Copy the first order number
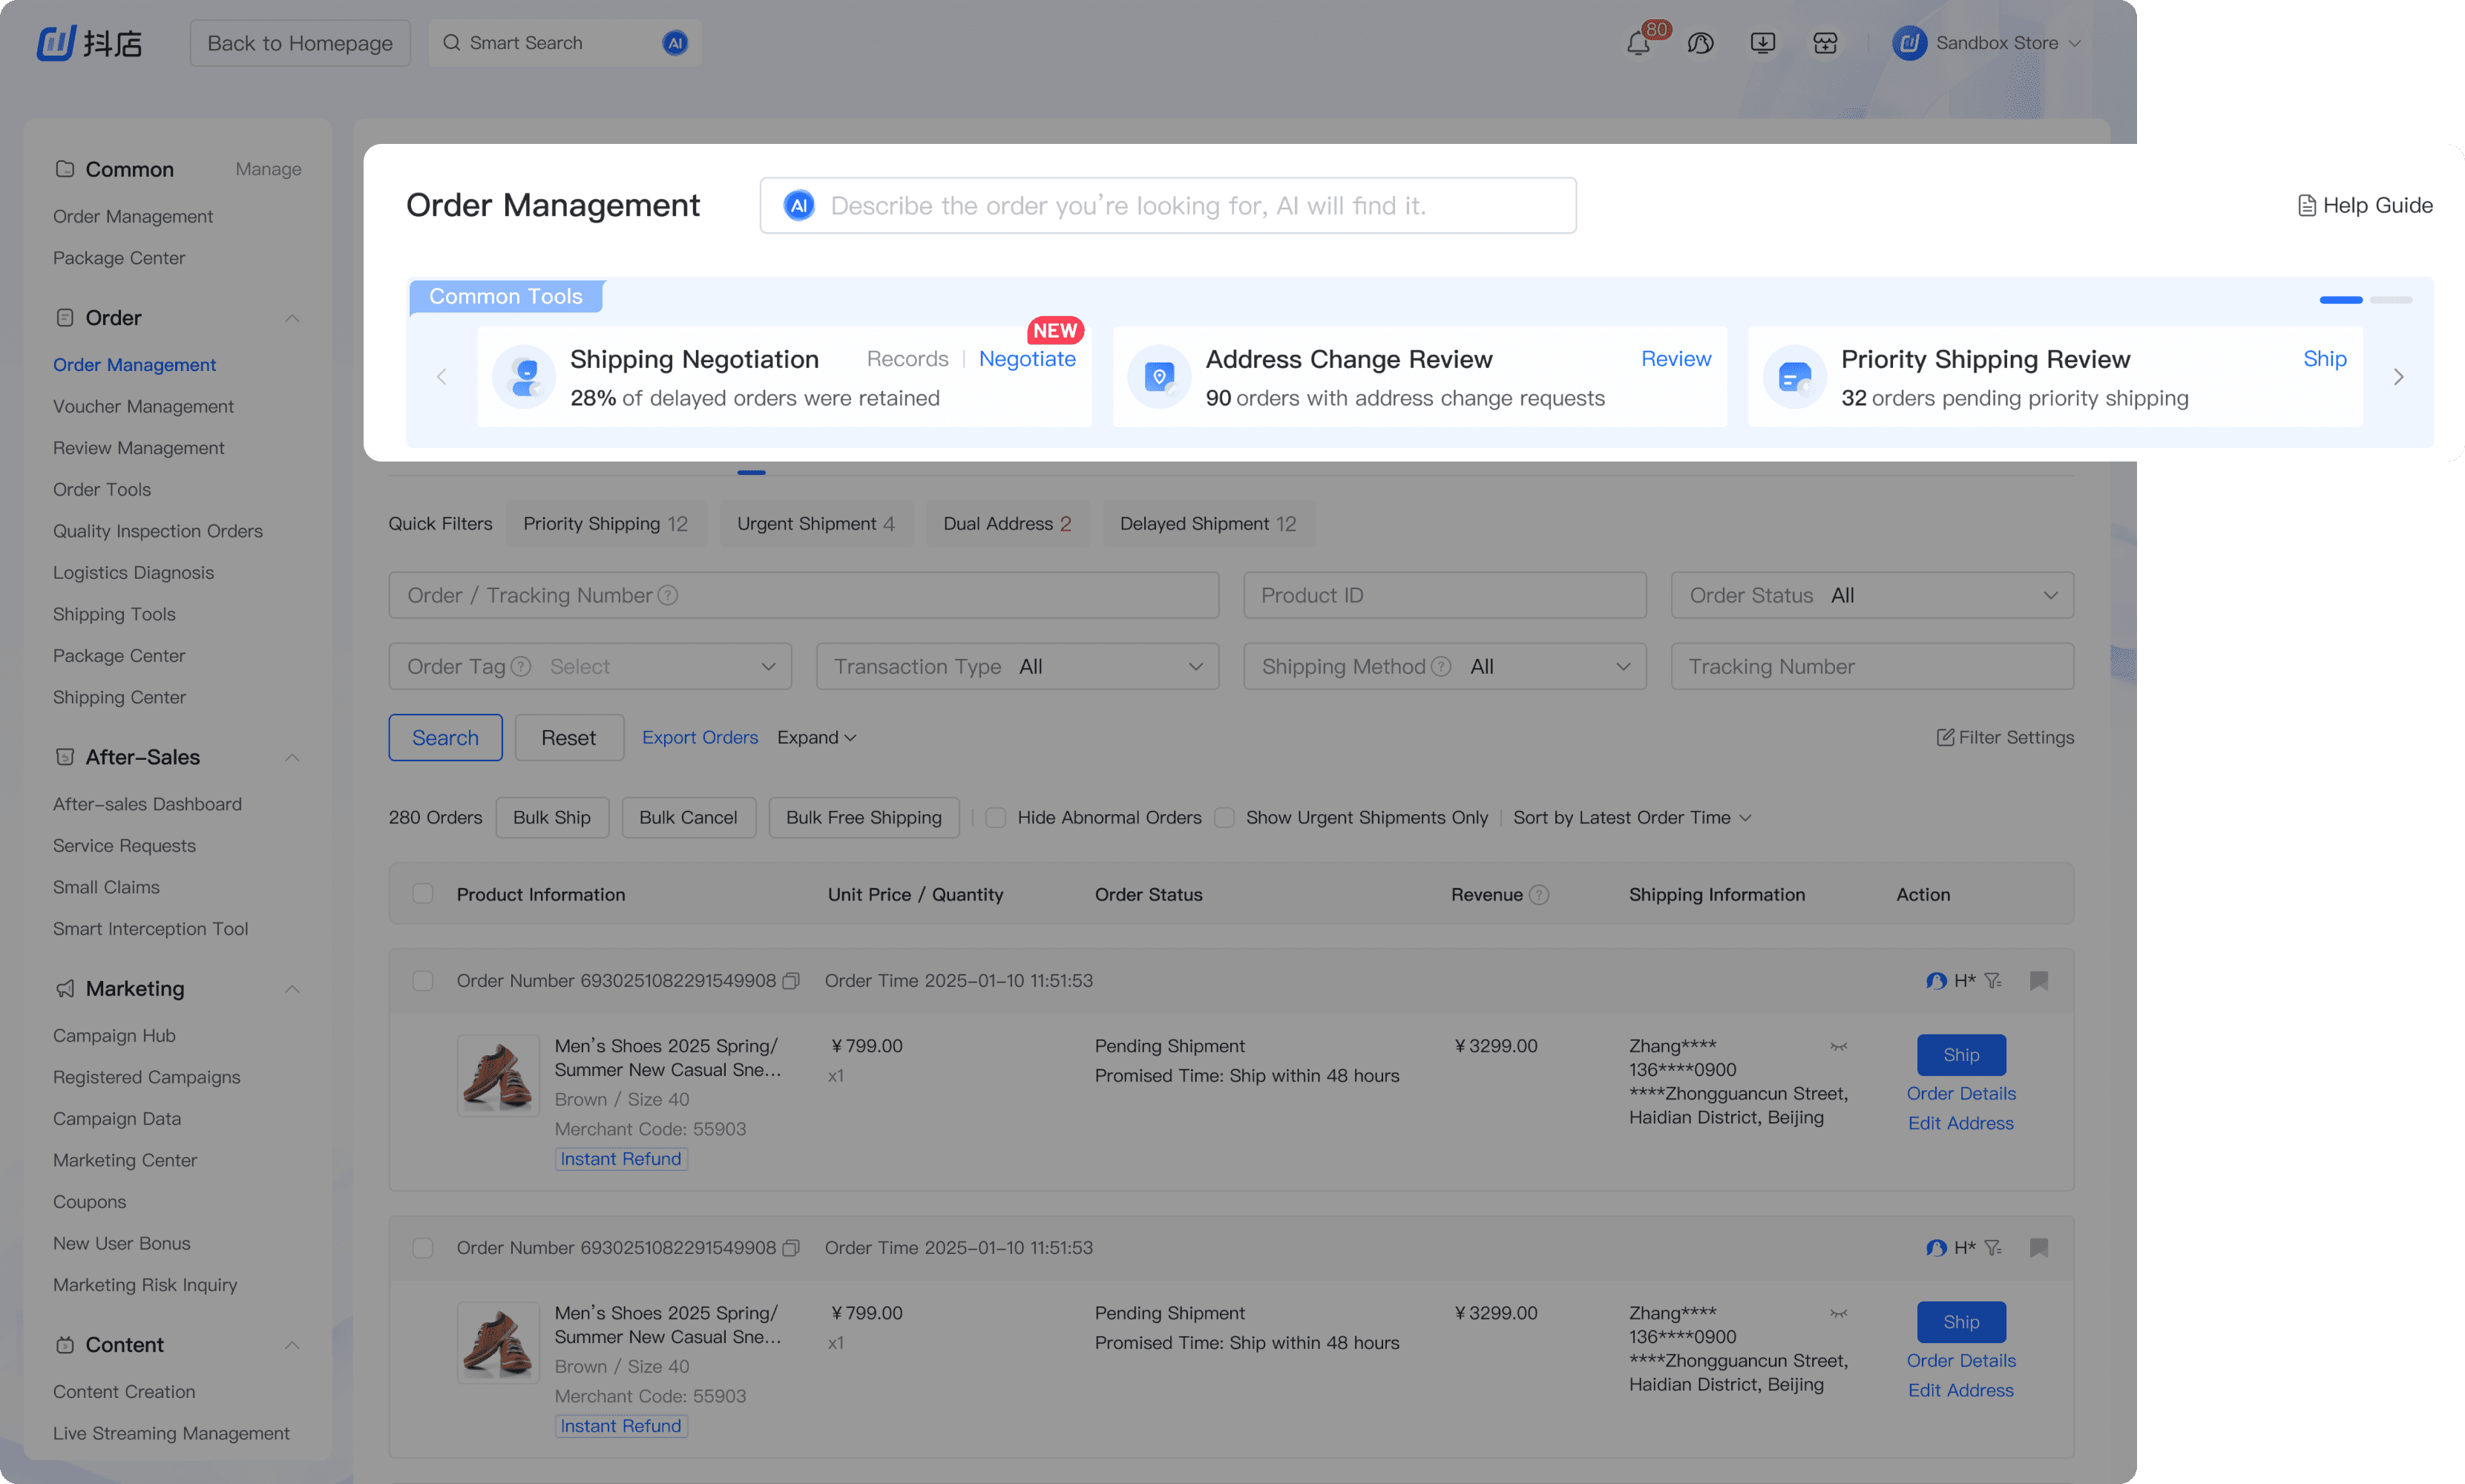 pyautogui.click(x=791, y=981)
